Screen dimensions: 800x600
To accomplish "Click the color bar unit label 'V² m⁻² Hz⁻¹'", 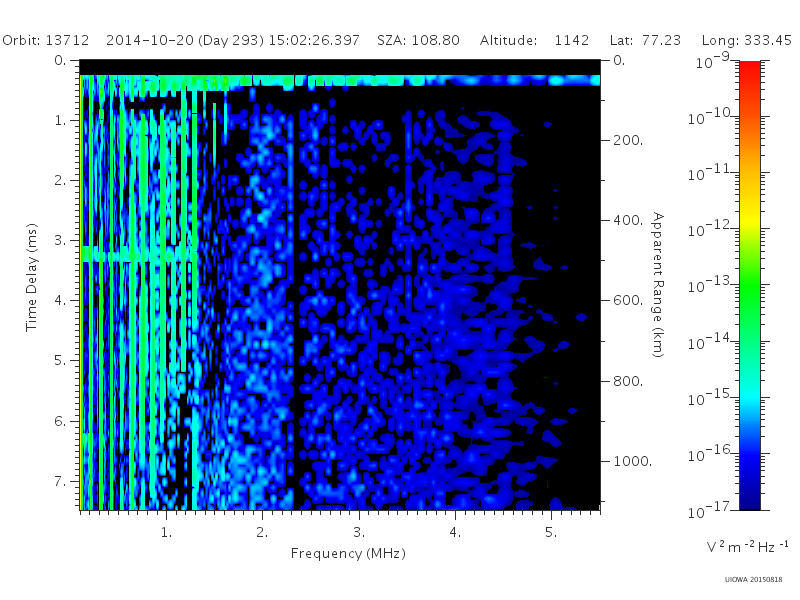I will (747, 547).
